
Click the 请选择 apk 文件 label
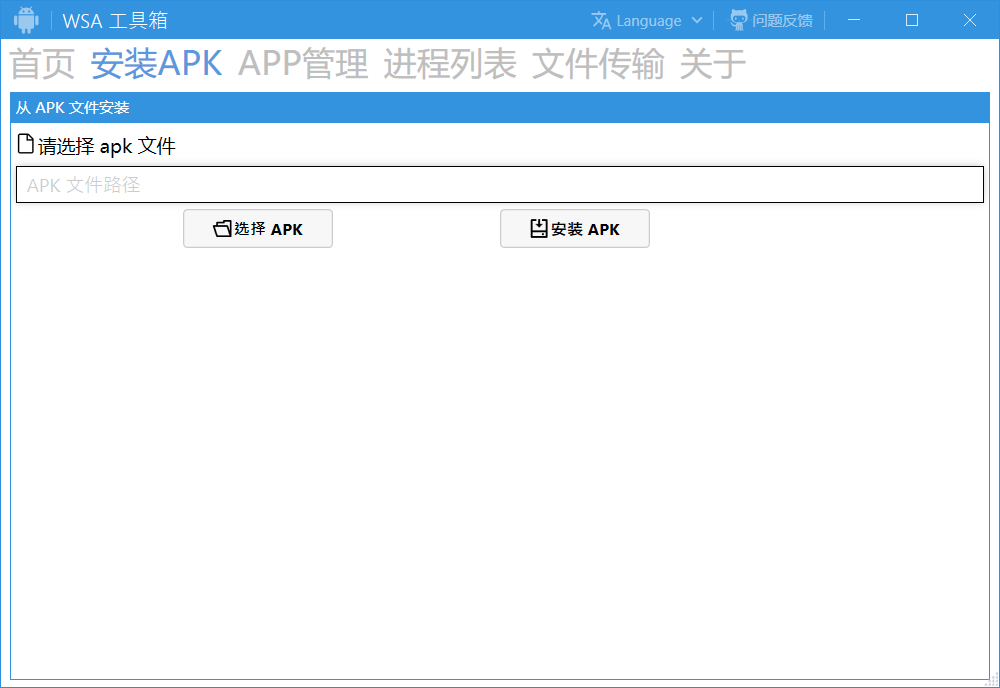tap(107, 146)
